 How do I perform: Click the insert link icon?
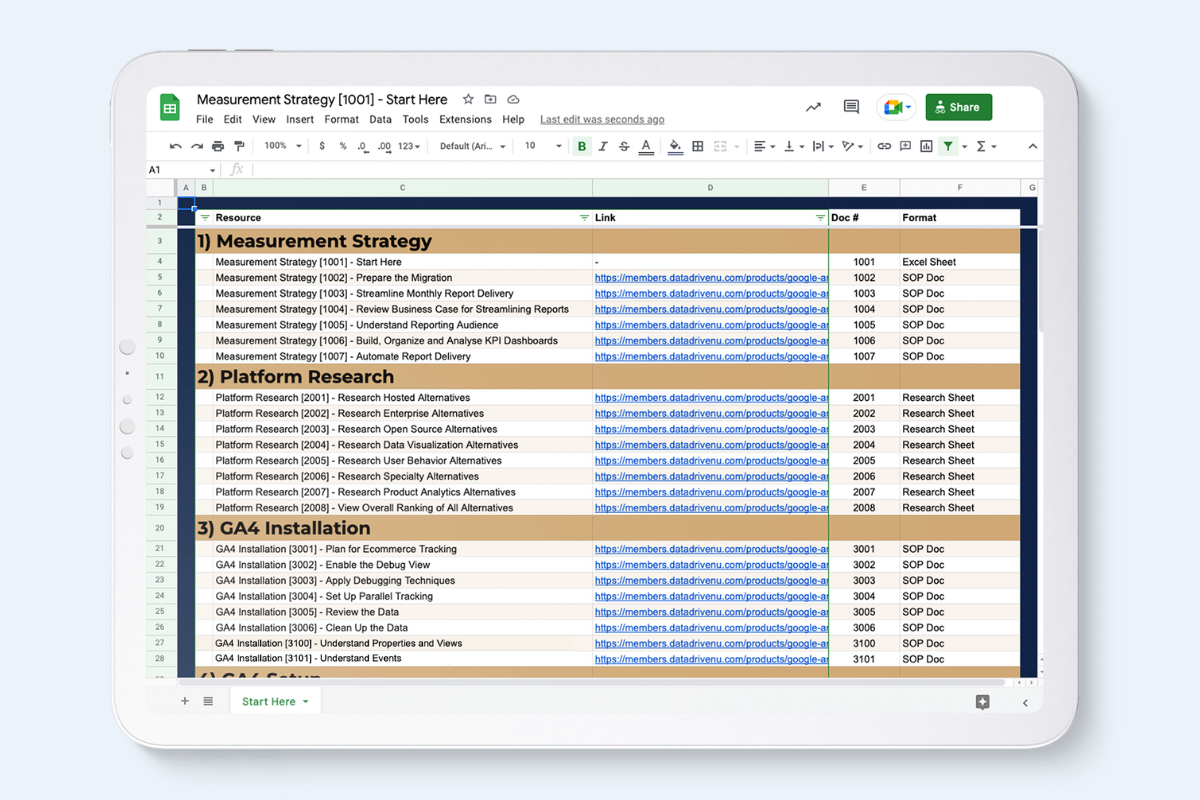884,146
